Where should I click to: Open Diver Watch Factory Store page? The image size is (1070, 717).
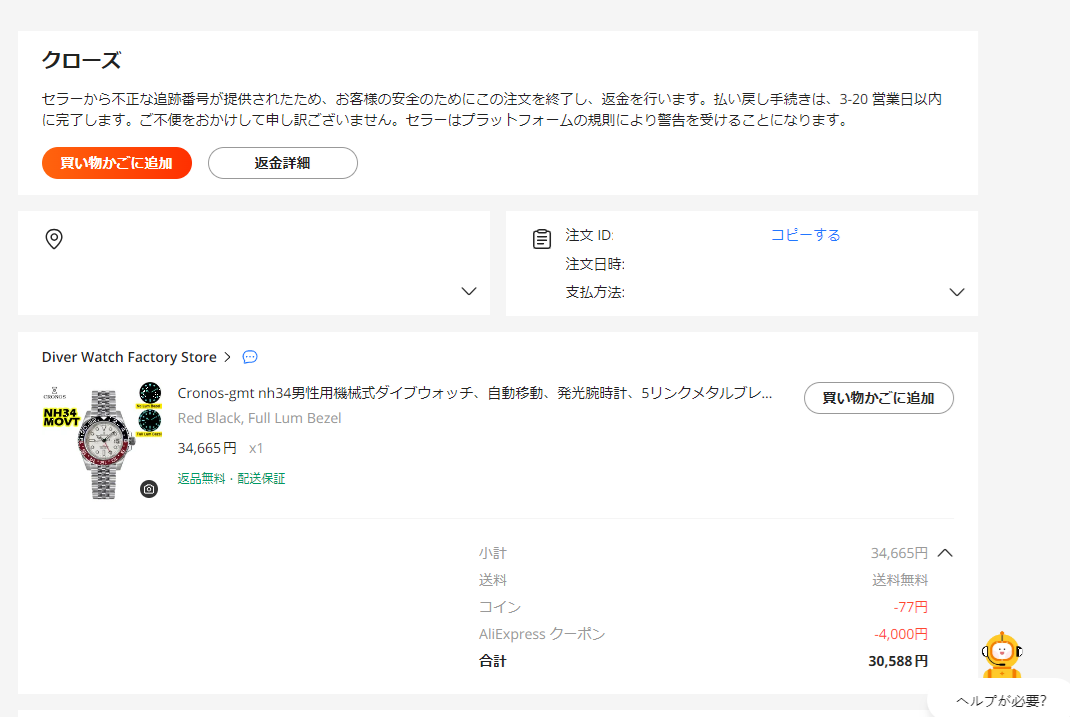pyautogui.click(x=129, y=357)
